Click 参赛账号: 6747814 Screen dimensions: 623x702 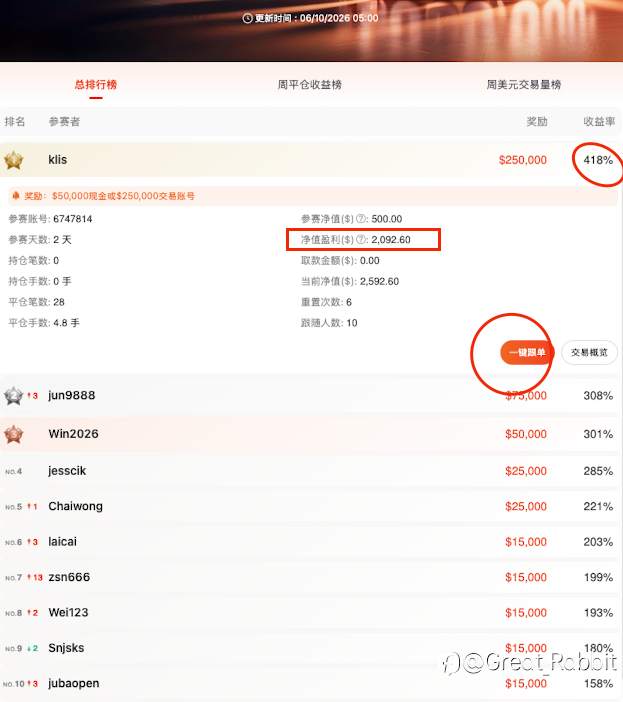(50, 219)
